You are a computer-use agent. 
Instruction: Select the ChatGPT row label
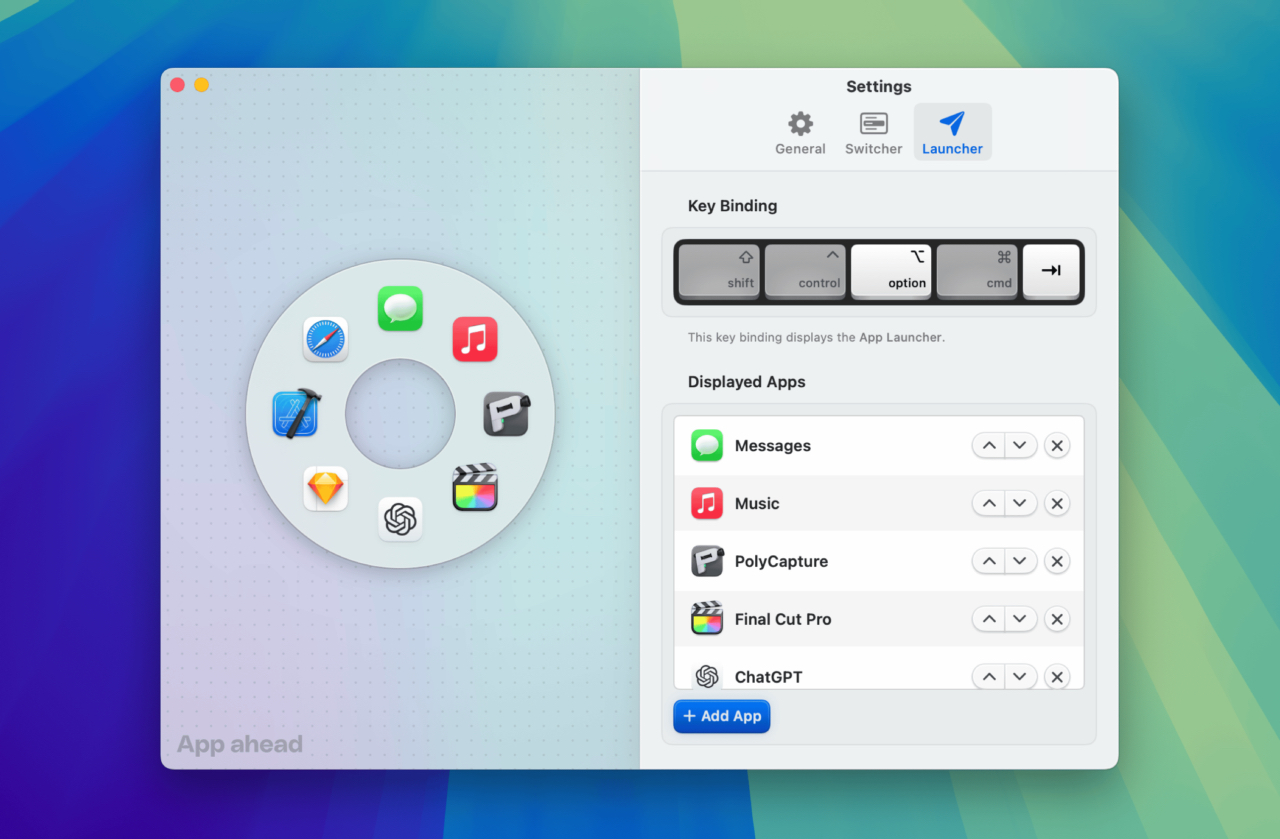768,677
